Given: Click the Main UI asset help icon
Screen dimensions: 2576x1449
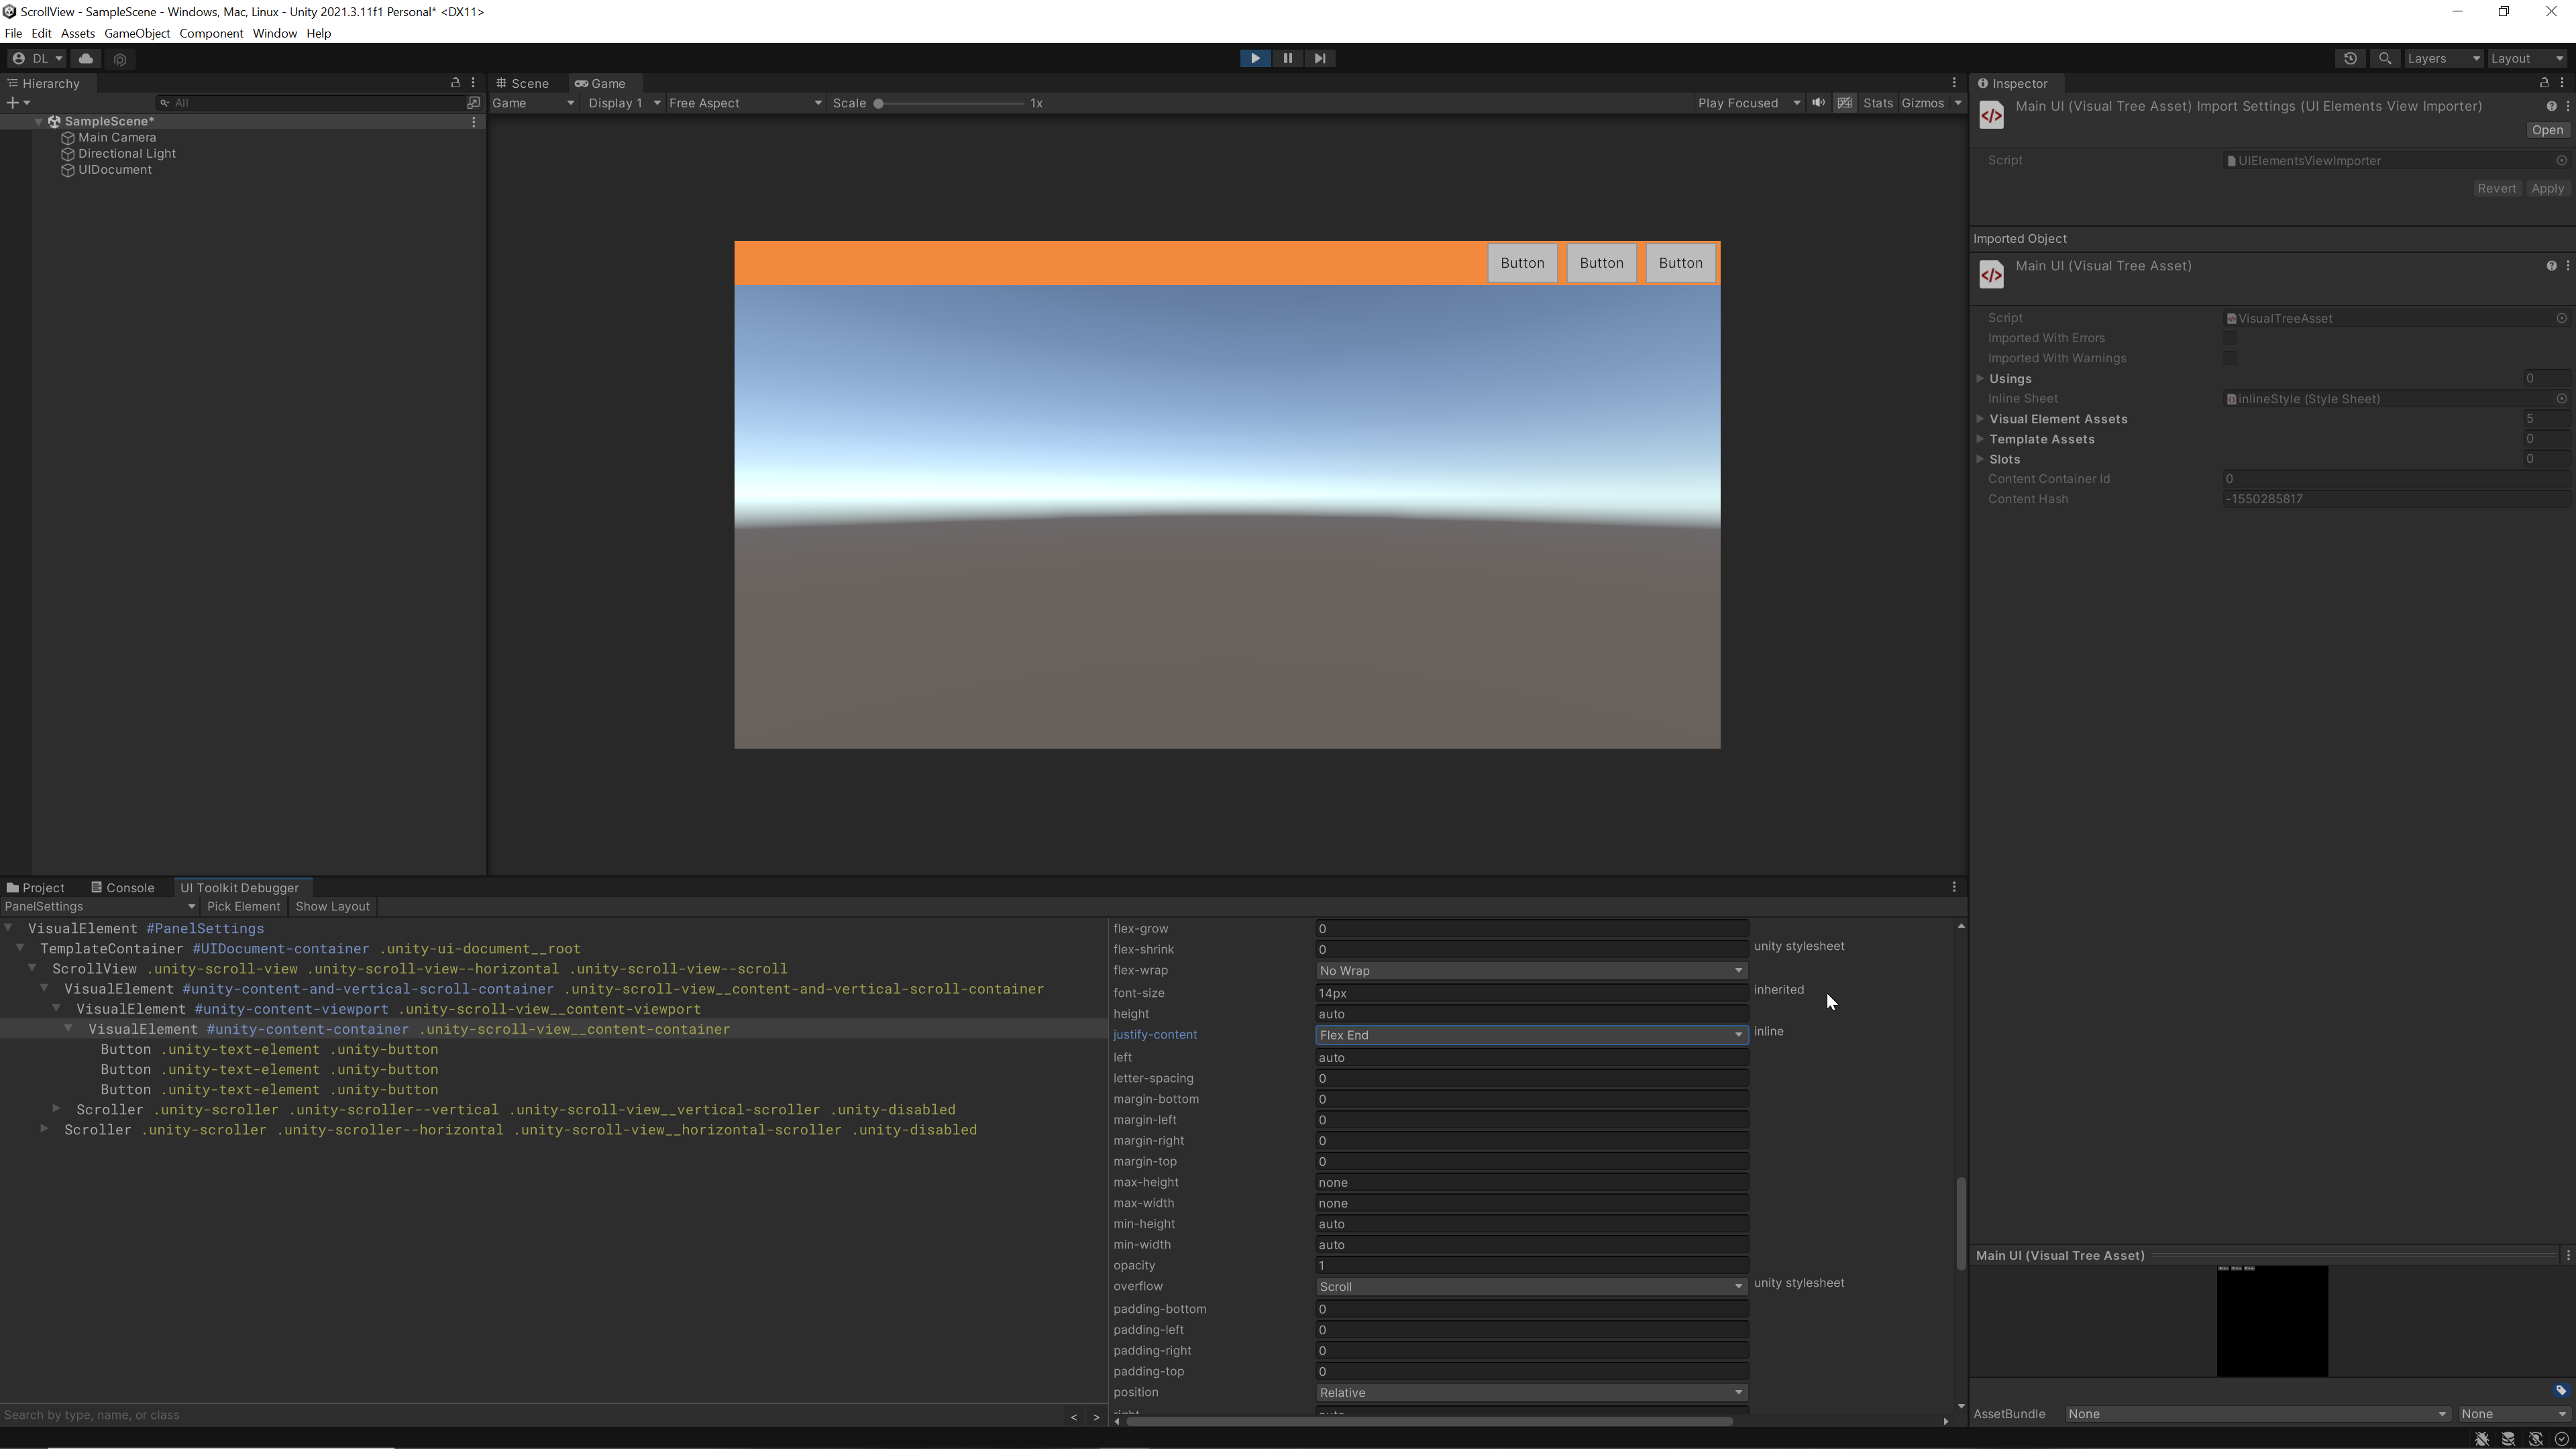Looking at the screenshot, I should pos(2551,266).
